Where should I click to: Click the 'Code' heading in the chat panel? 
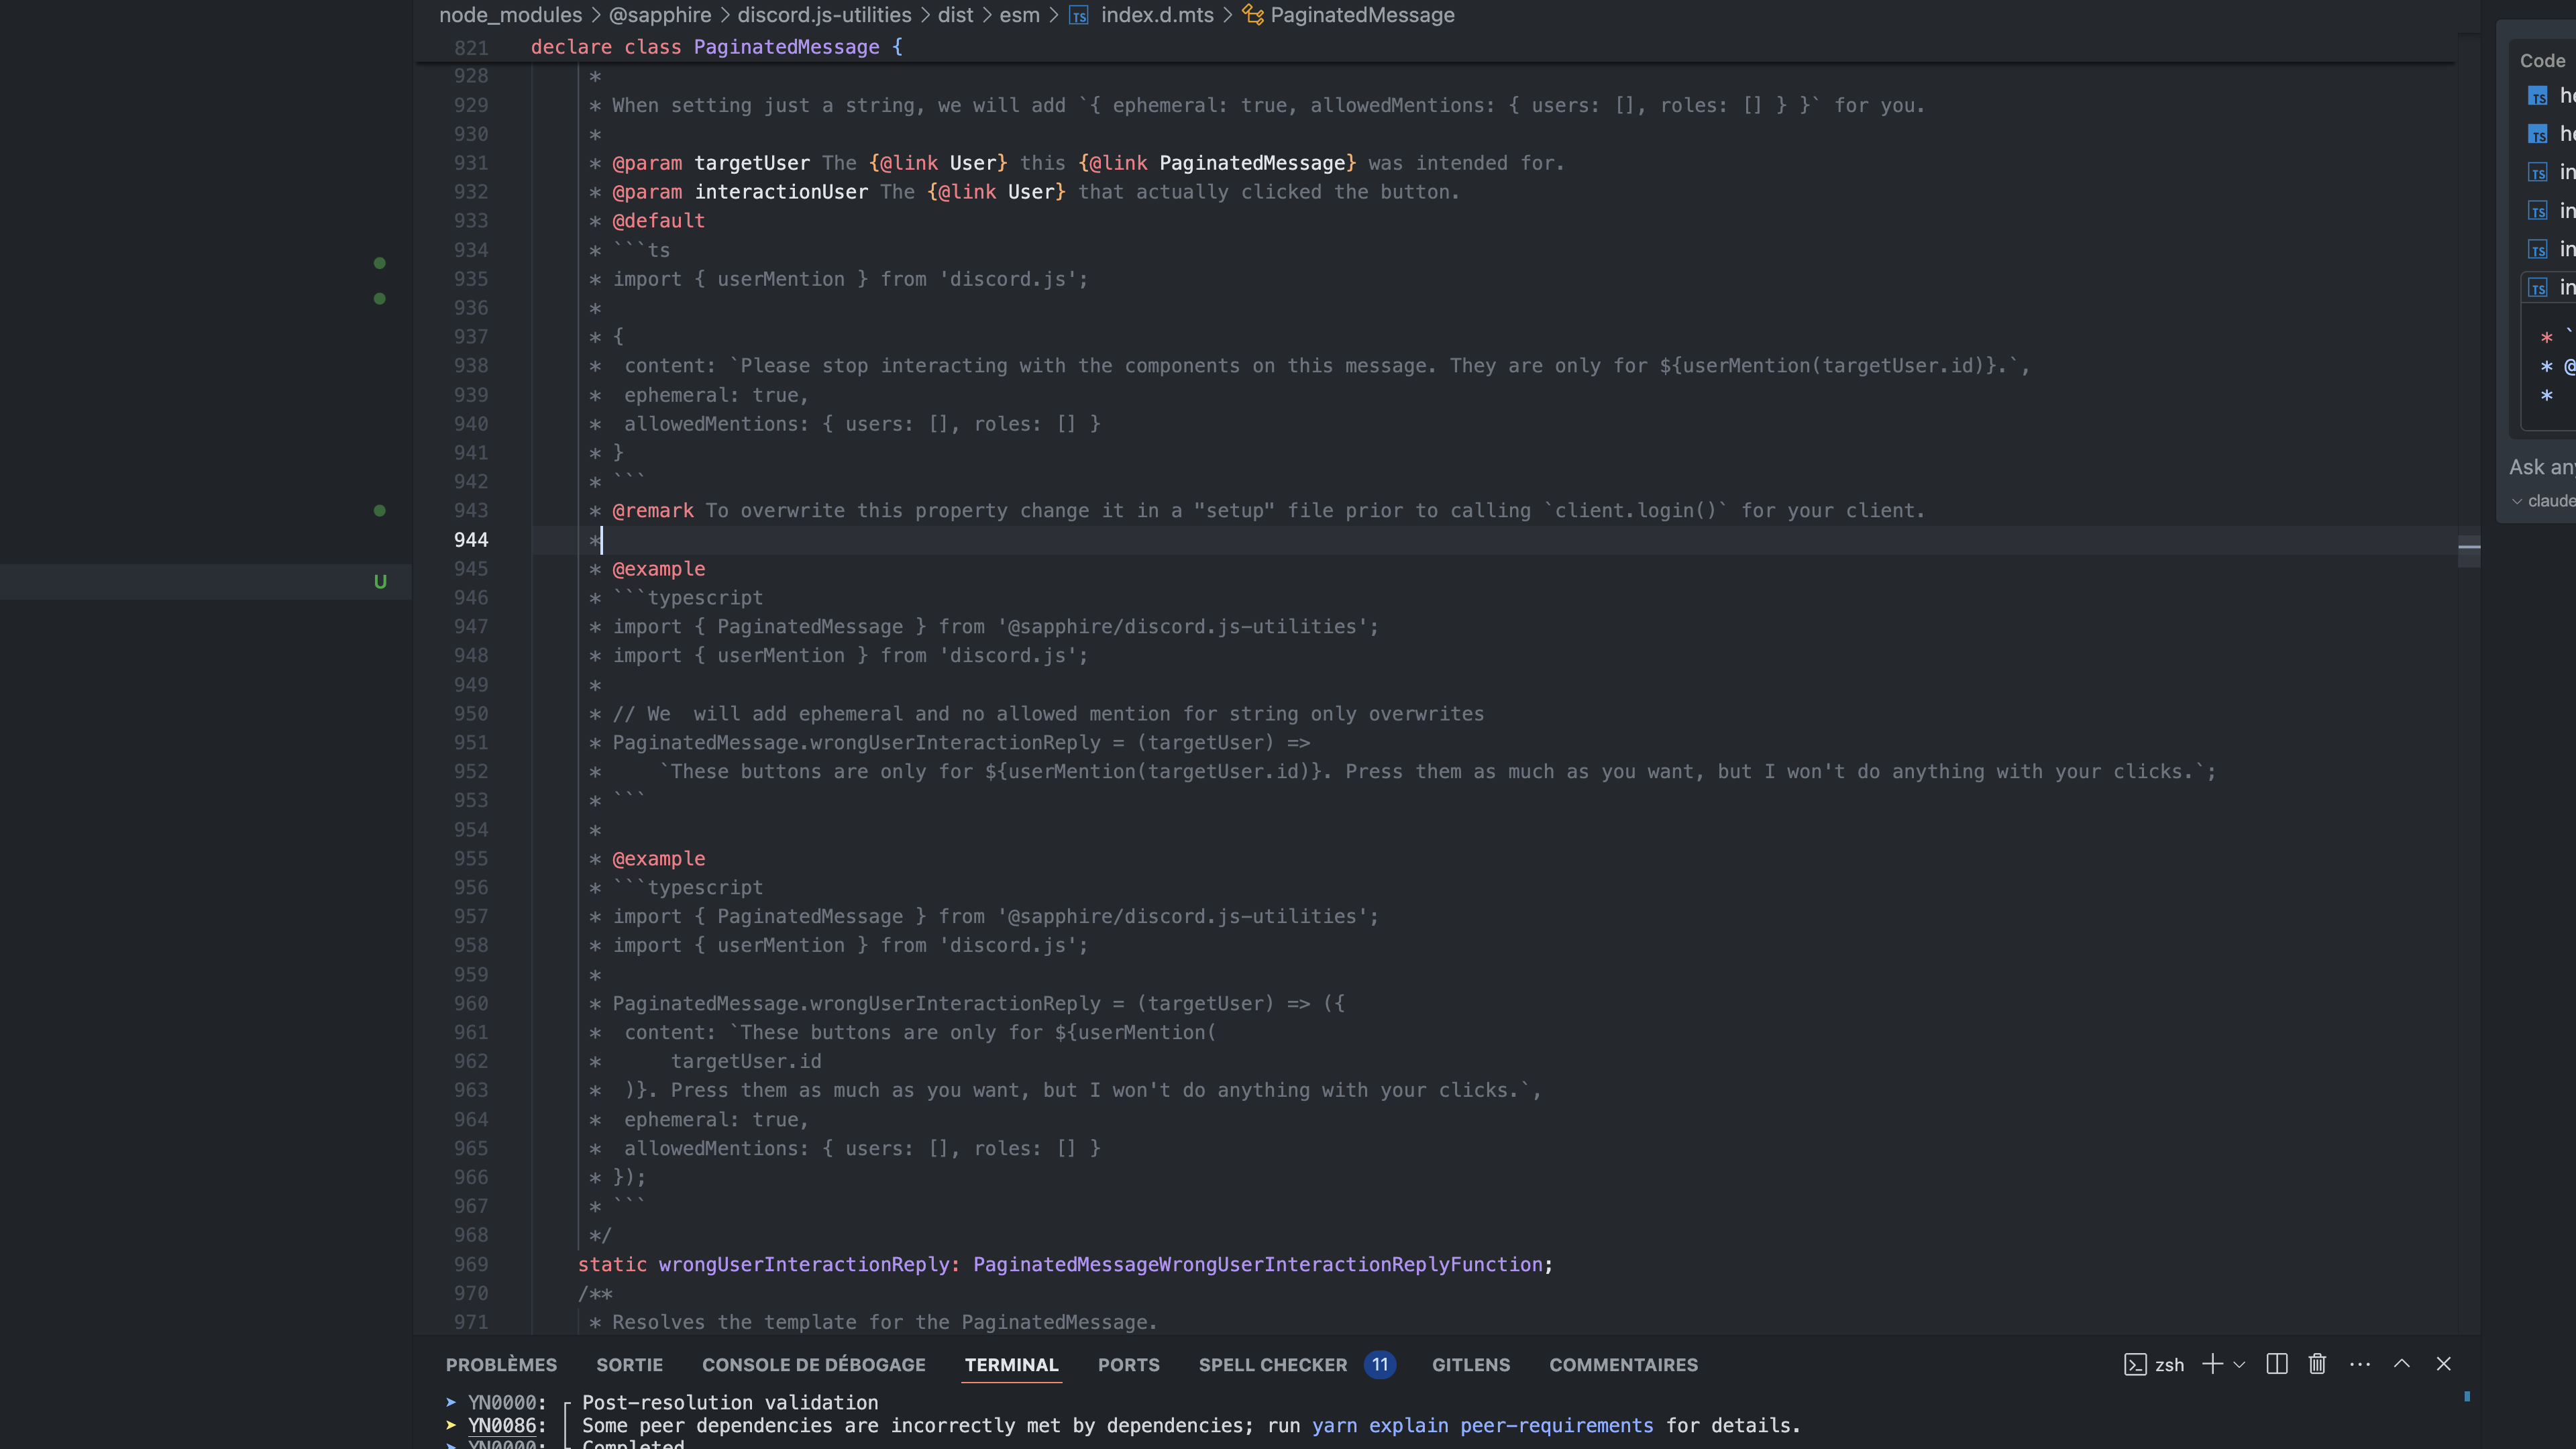click(2543, 61)
